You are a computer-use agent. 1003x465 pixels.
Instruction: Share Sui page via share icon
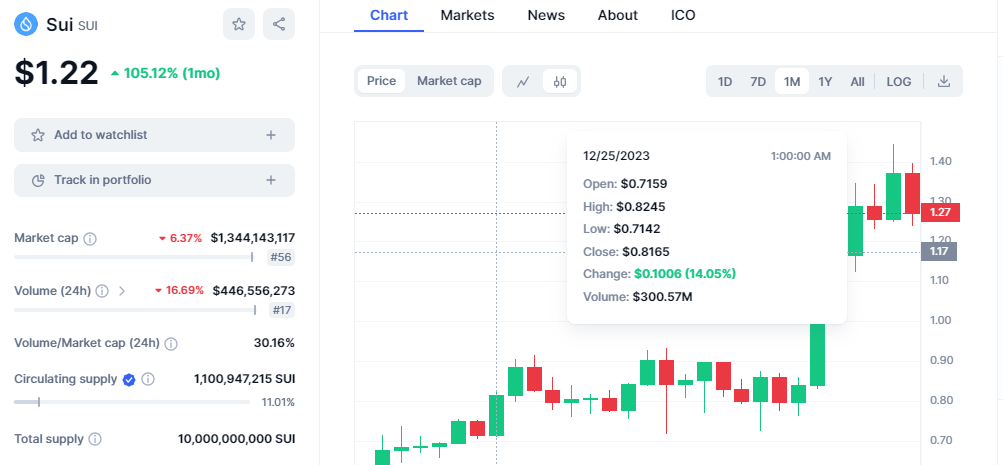(279, 24)
